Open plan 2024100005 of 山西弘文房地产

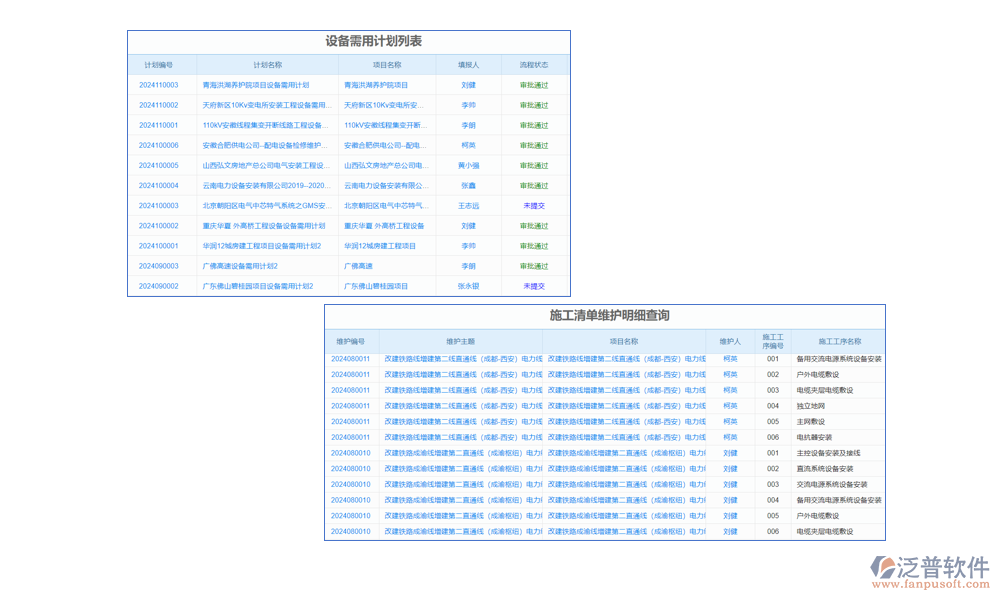(158, 164)
